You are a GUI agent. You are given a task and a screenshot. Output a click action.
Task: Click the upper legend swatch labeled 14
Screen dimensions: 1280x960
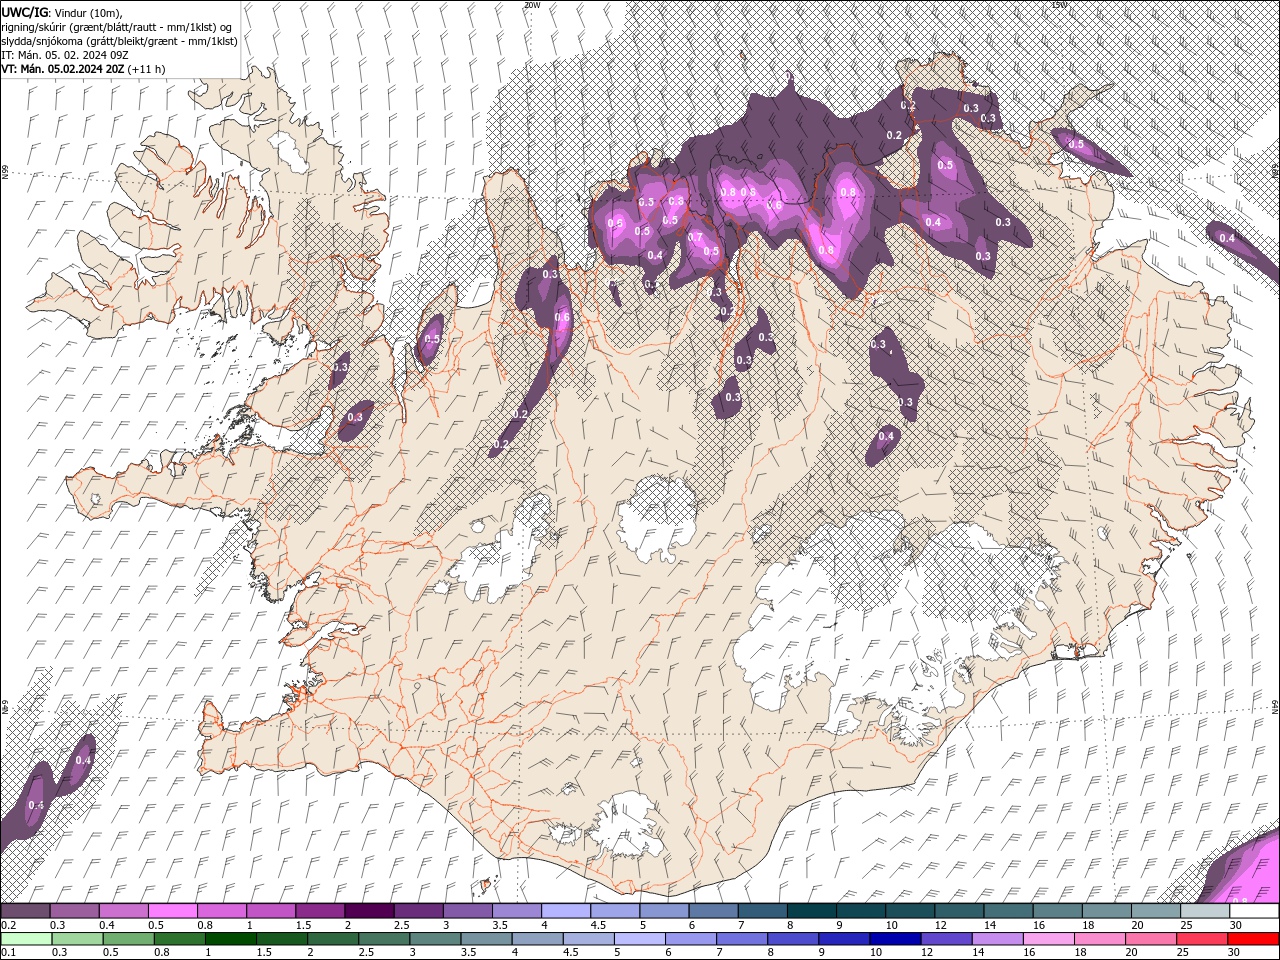point(1007,911)
